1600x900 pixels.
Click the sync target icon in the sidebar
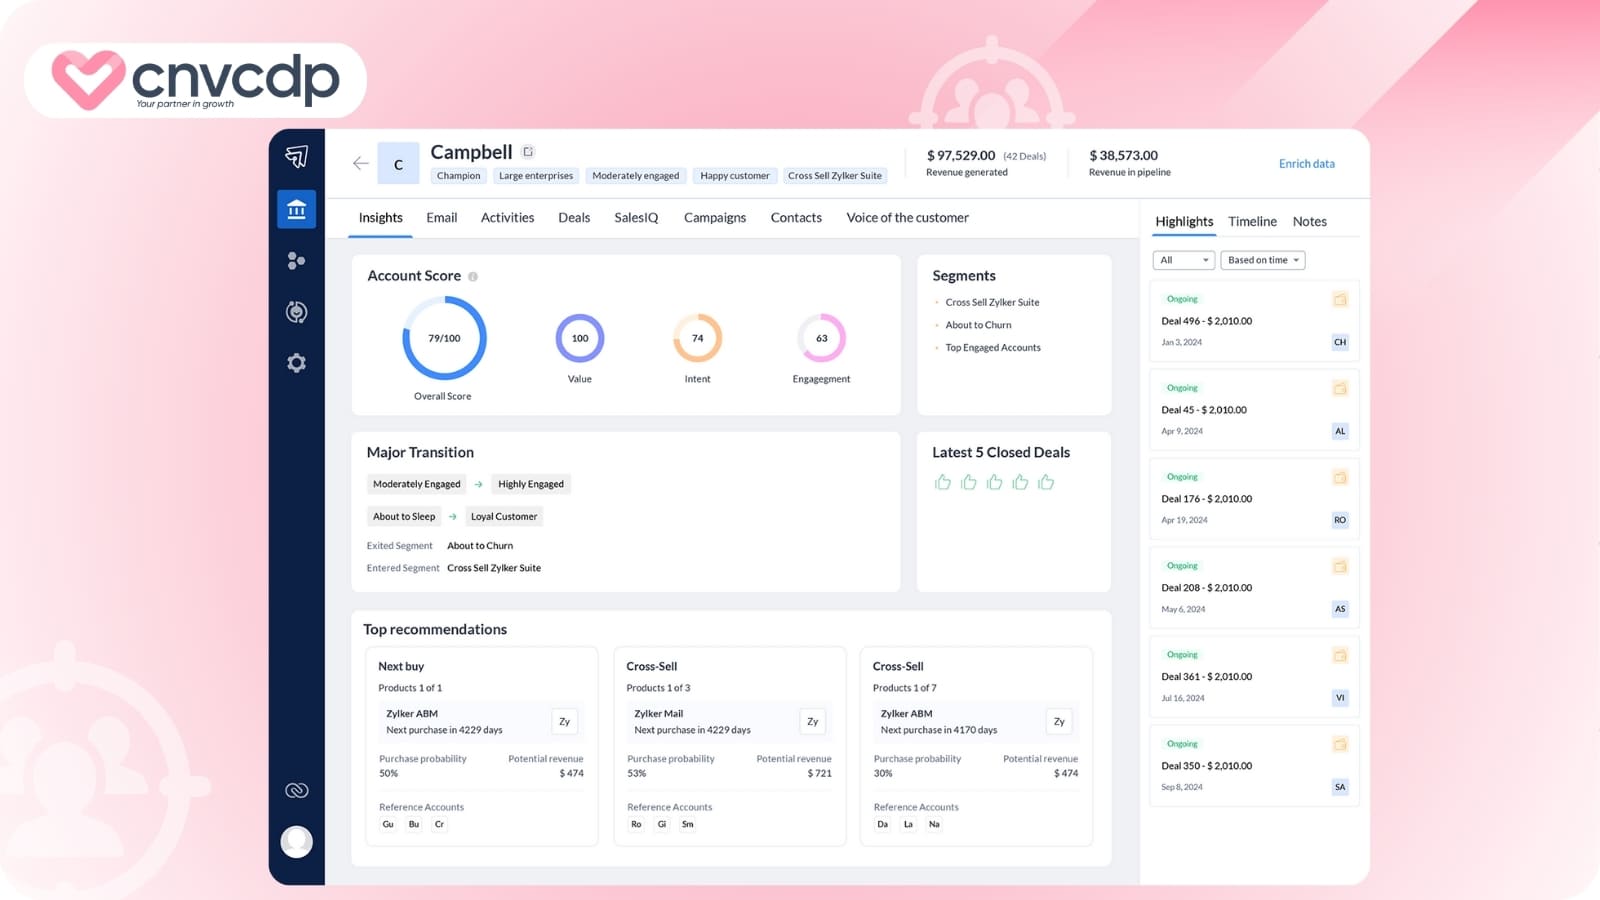(x=295, y=312)
